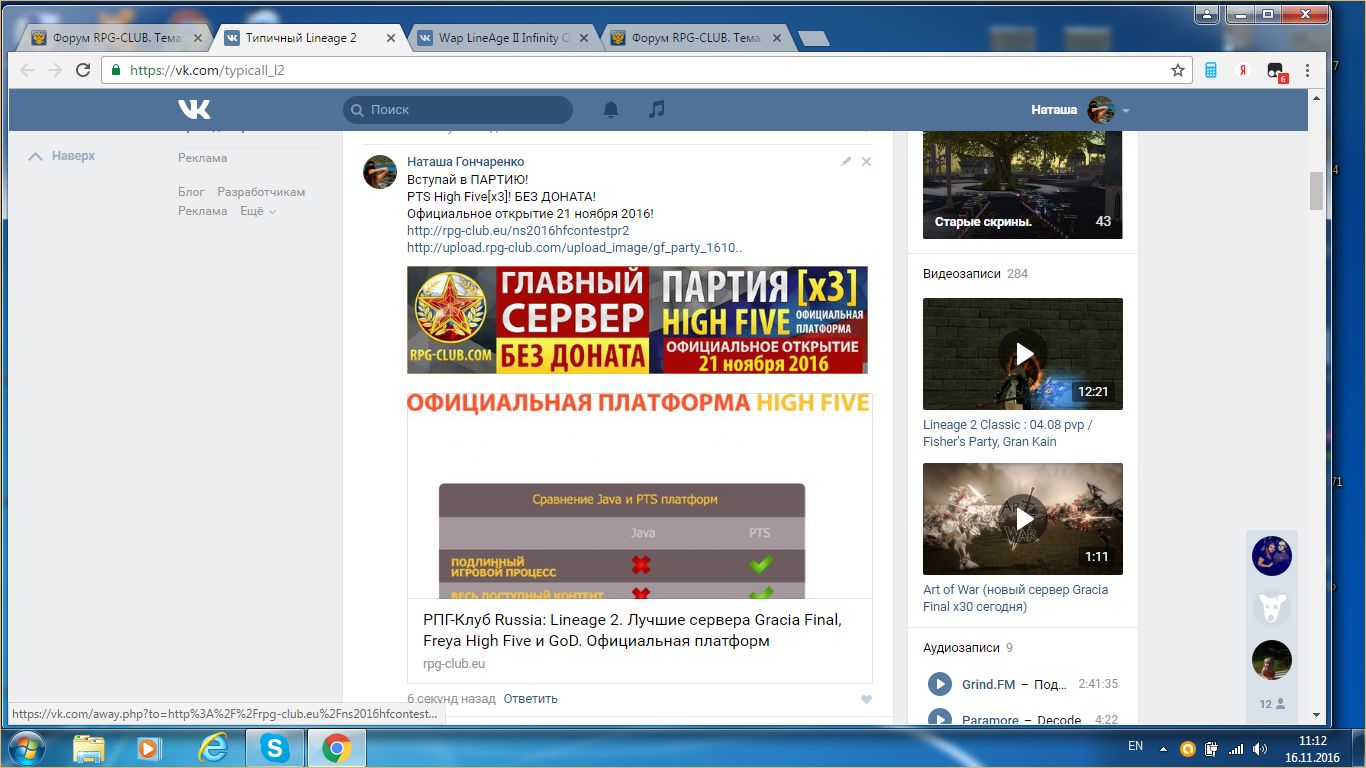1366x768 pixels.
Task: Click the Chrome taskbar icon
Action: point(337,747)
